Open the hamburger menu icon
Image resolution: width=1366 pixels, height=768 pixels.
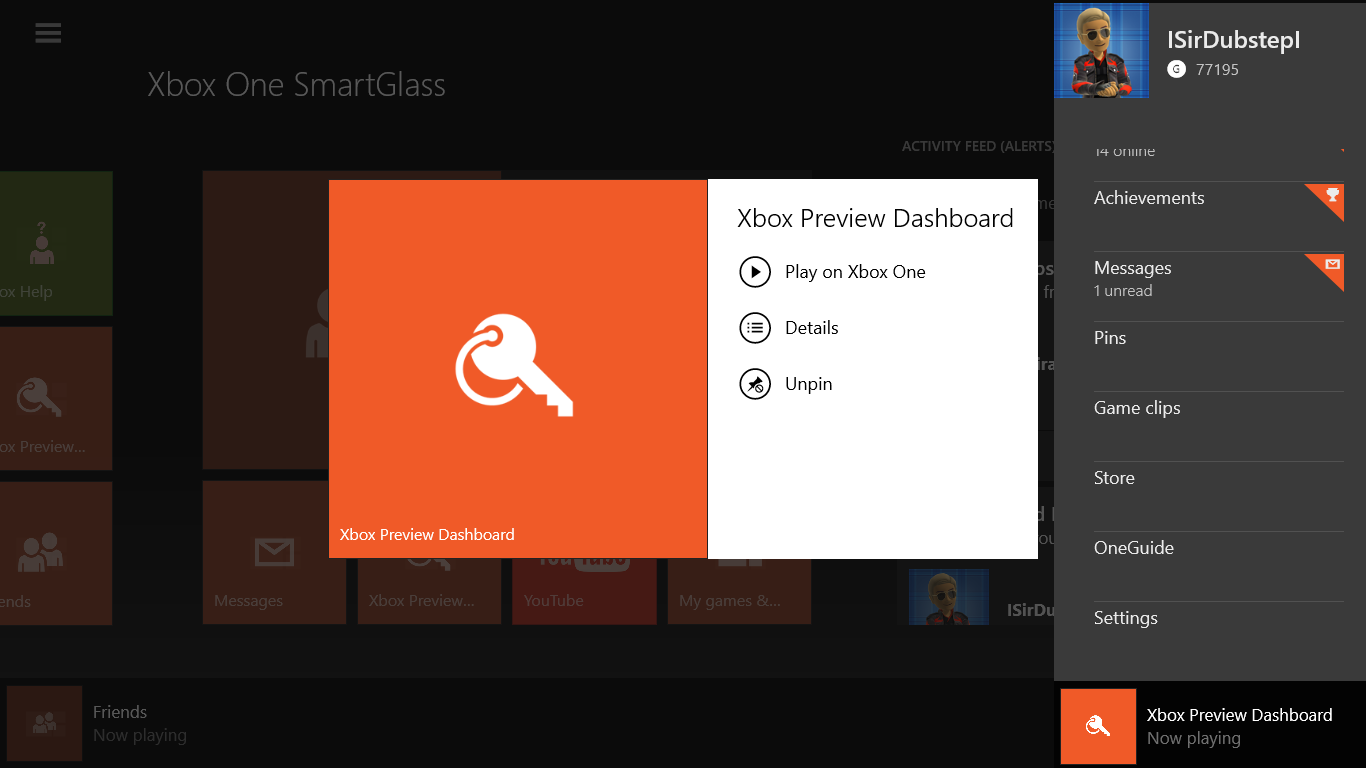click(x=48, y=33)
